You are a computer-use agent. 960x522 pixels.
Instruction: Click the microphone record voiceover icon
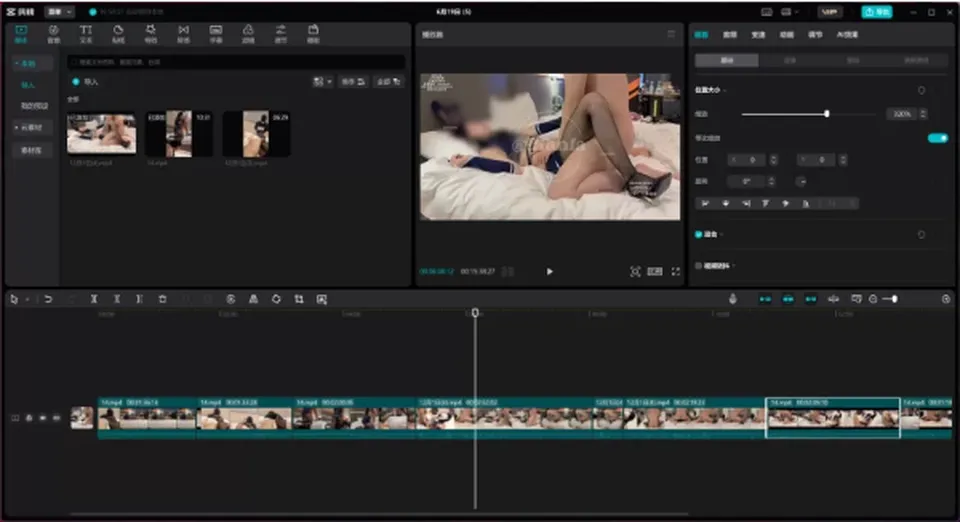732,299
